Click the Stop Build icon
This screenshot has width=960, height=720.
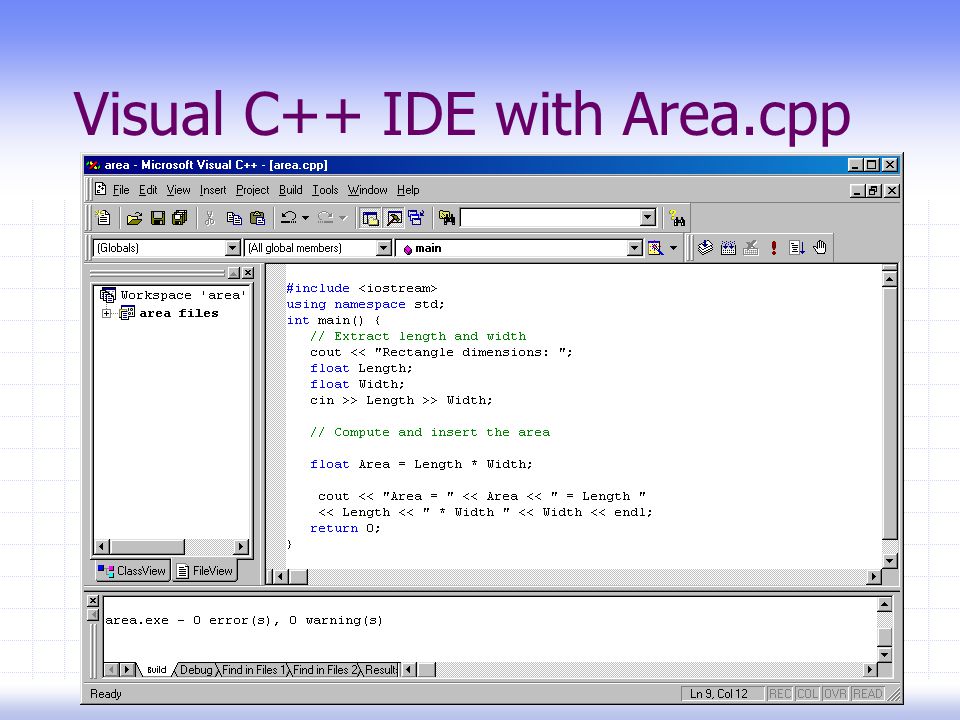[x=751, y=247]
